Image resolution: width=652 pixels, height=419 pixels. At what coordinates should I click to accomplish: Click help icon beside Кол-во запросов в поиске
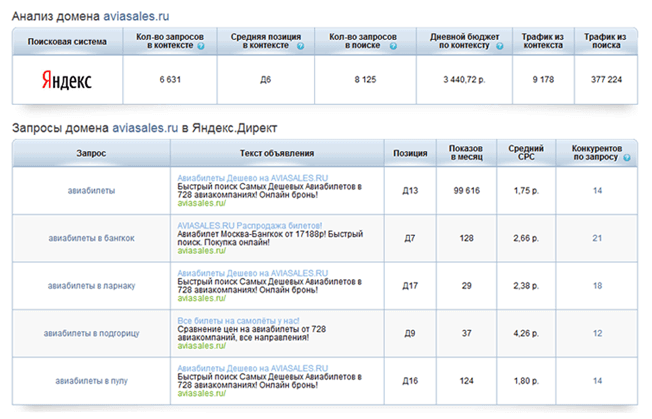click(x=393, y=46)
